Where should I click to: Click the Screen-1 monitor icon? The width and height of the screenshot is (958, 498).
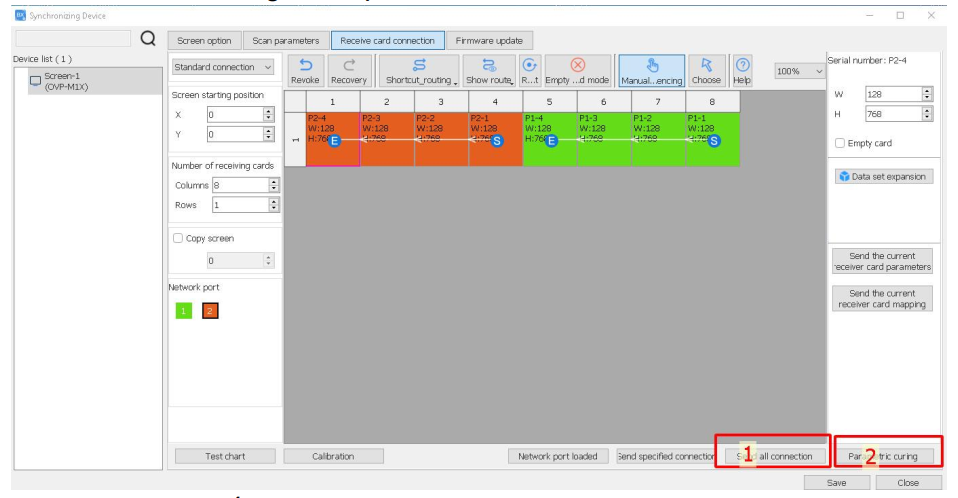tap(35, 81)
